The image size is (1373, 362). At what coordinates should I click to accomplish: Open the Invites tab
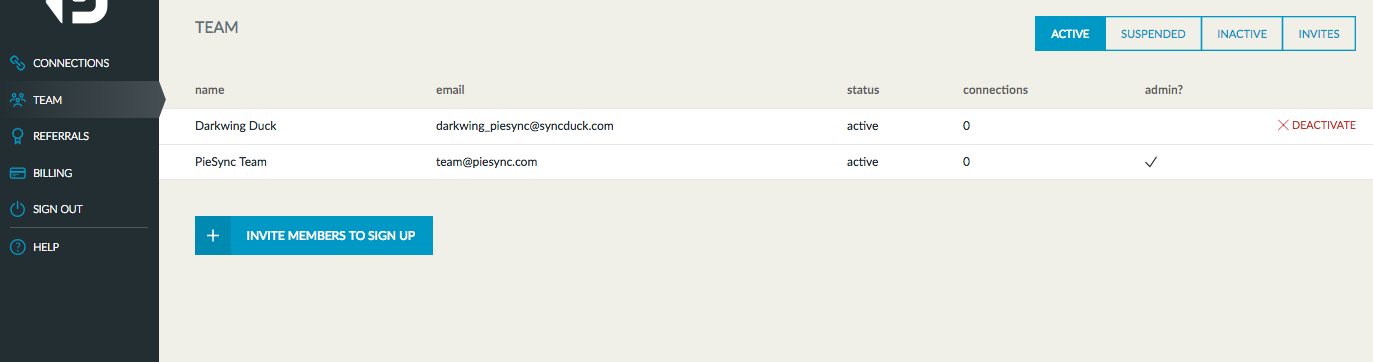[x=1318, y=34]
